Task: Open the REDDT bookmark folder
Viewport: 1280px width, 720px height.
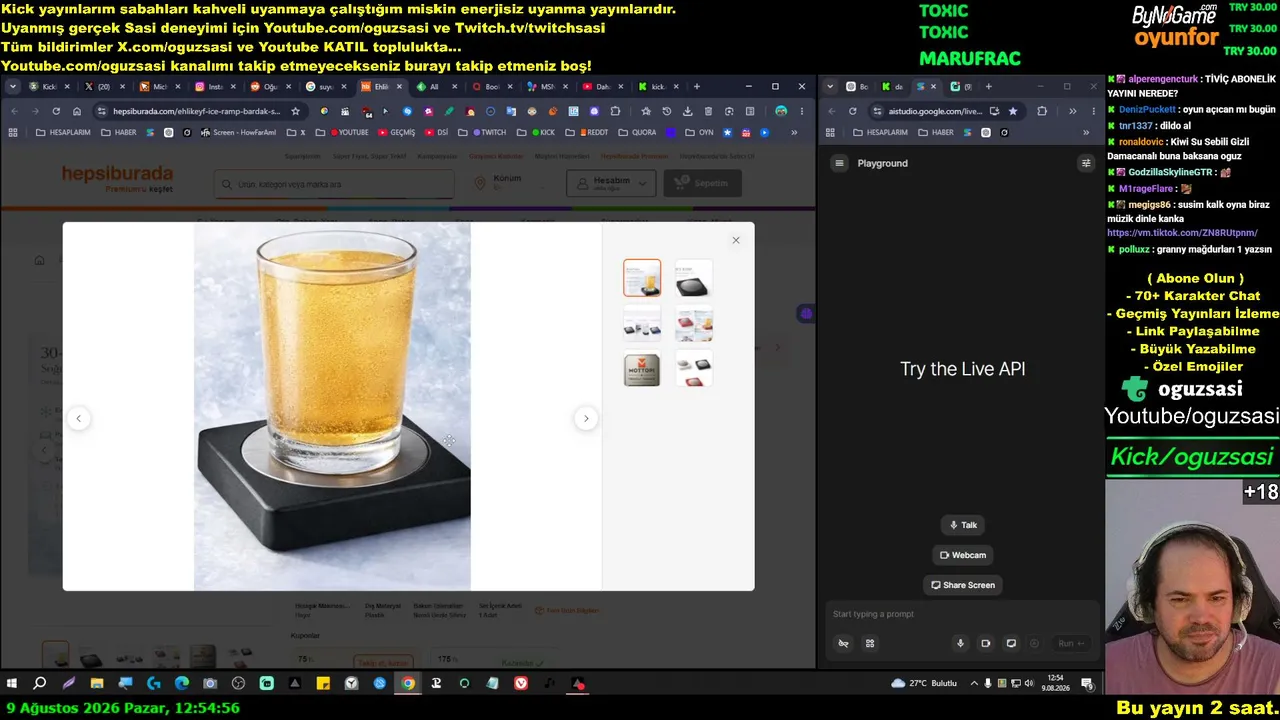Action: 586,132
